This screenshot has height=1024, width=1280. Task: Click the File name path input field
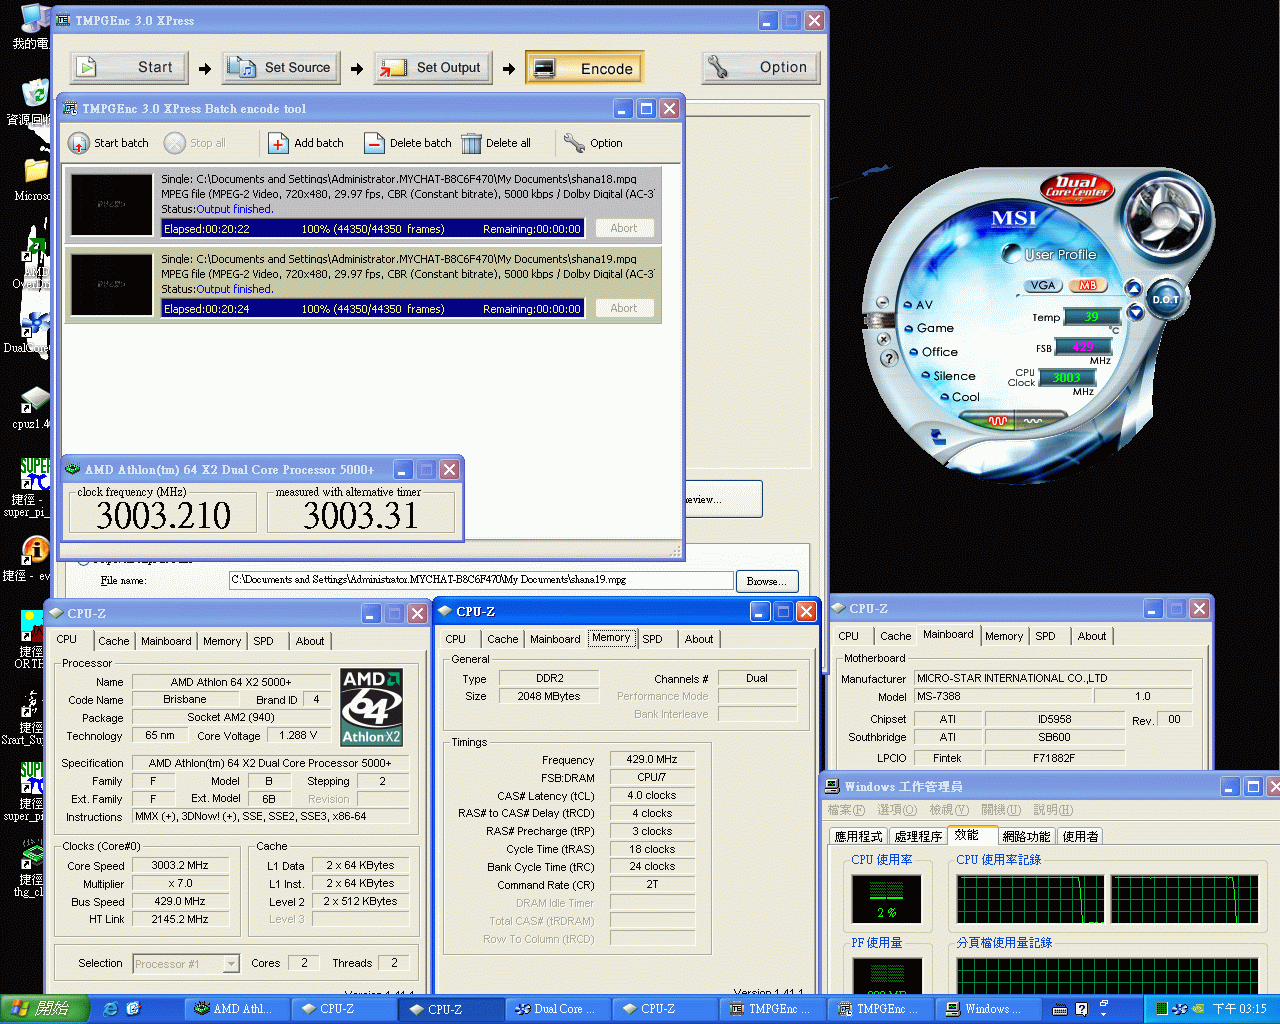coord(481,580)
